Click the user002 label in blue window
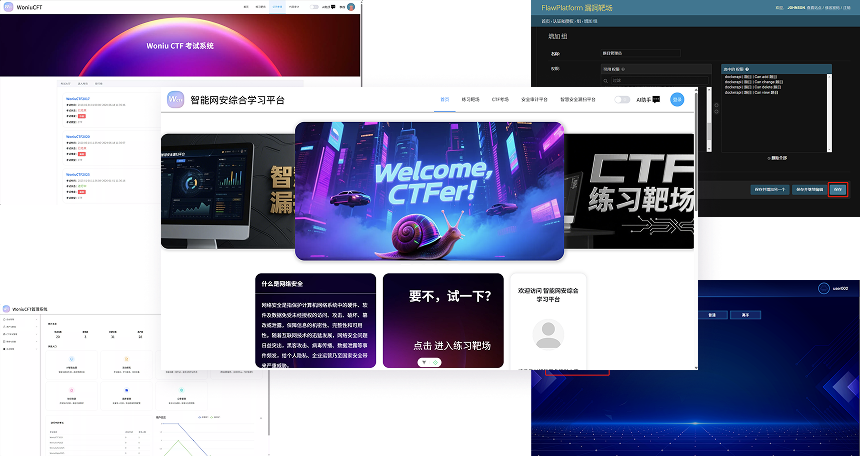The height and width of the screenshot is (456, 860). tap(840, 288)
